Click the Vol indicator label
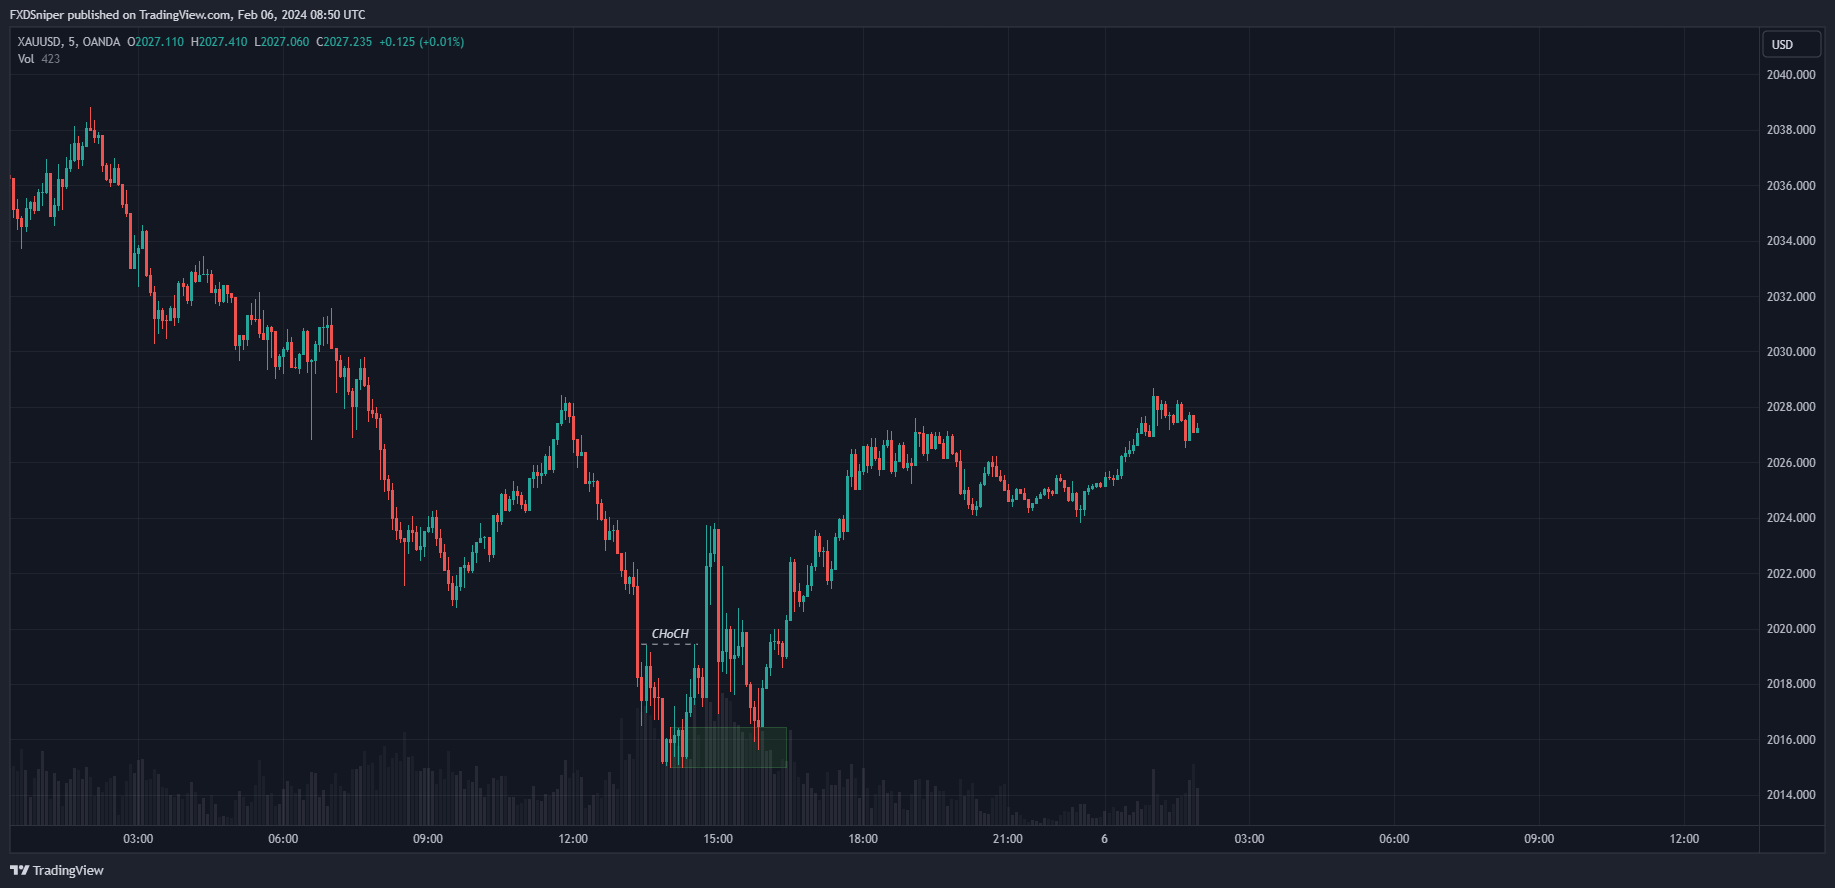This screenshot has height=888, width=1835. (x=26, y=59)
